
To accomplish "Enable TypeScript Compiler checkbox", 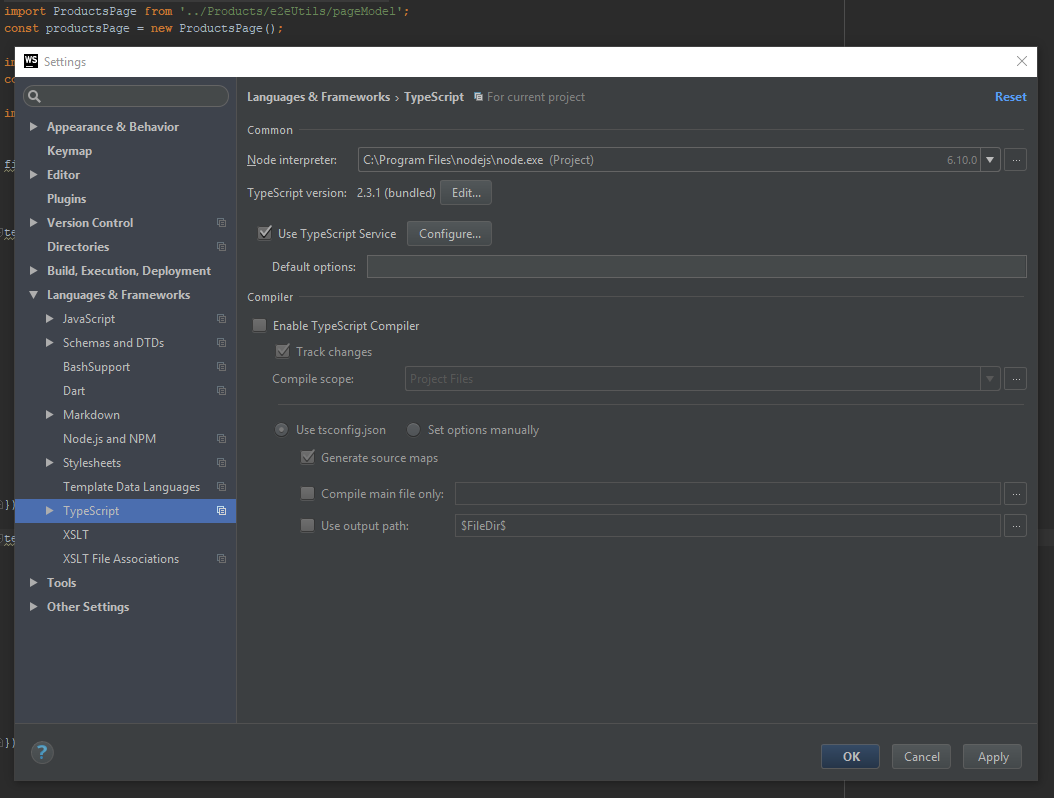I will [259, 325].
